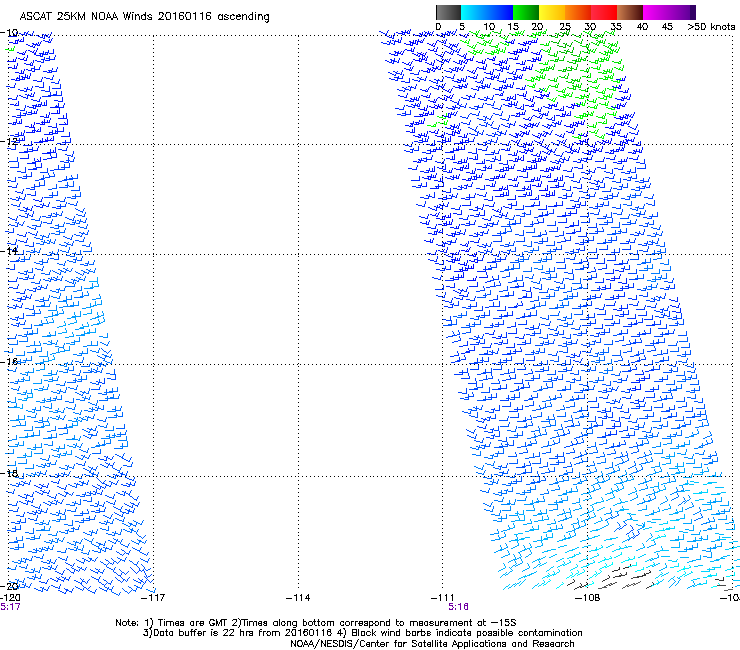The width and height of the screenshot is (740, 650).
Task: Click the NOAA/NESDIS Center for Satellite Applications credit
Action: (x=432, y=644)
